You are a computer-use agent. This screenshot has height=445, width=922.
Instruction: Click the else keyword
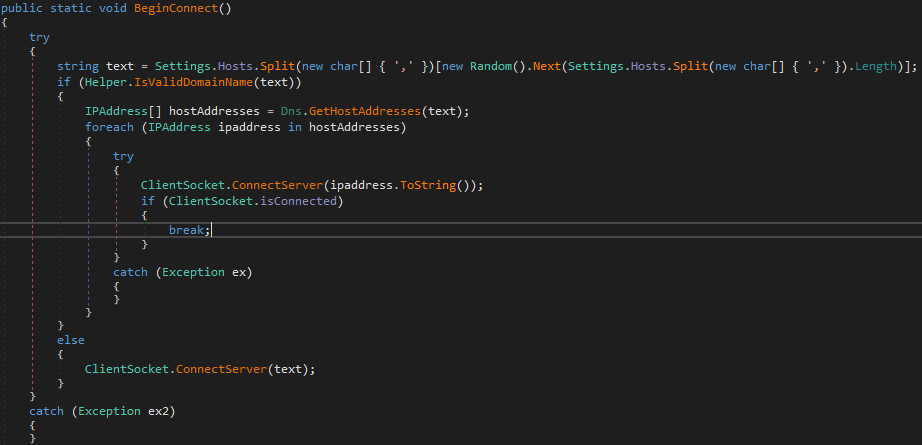[x=70, y=340]
